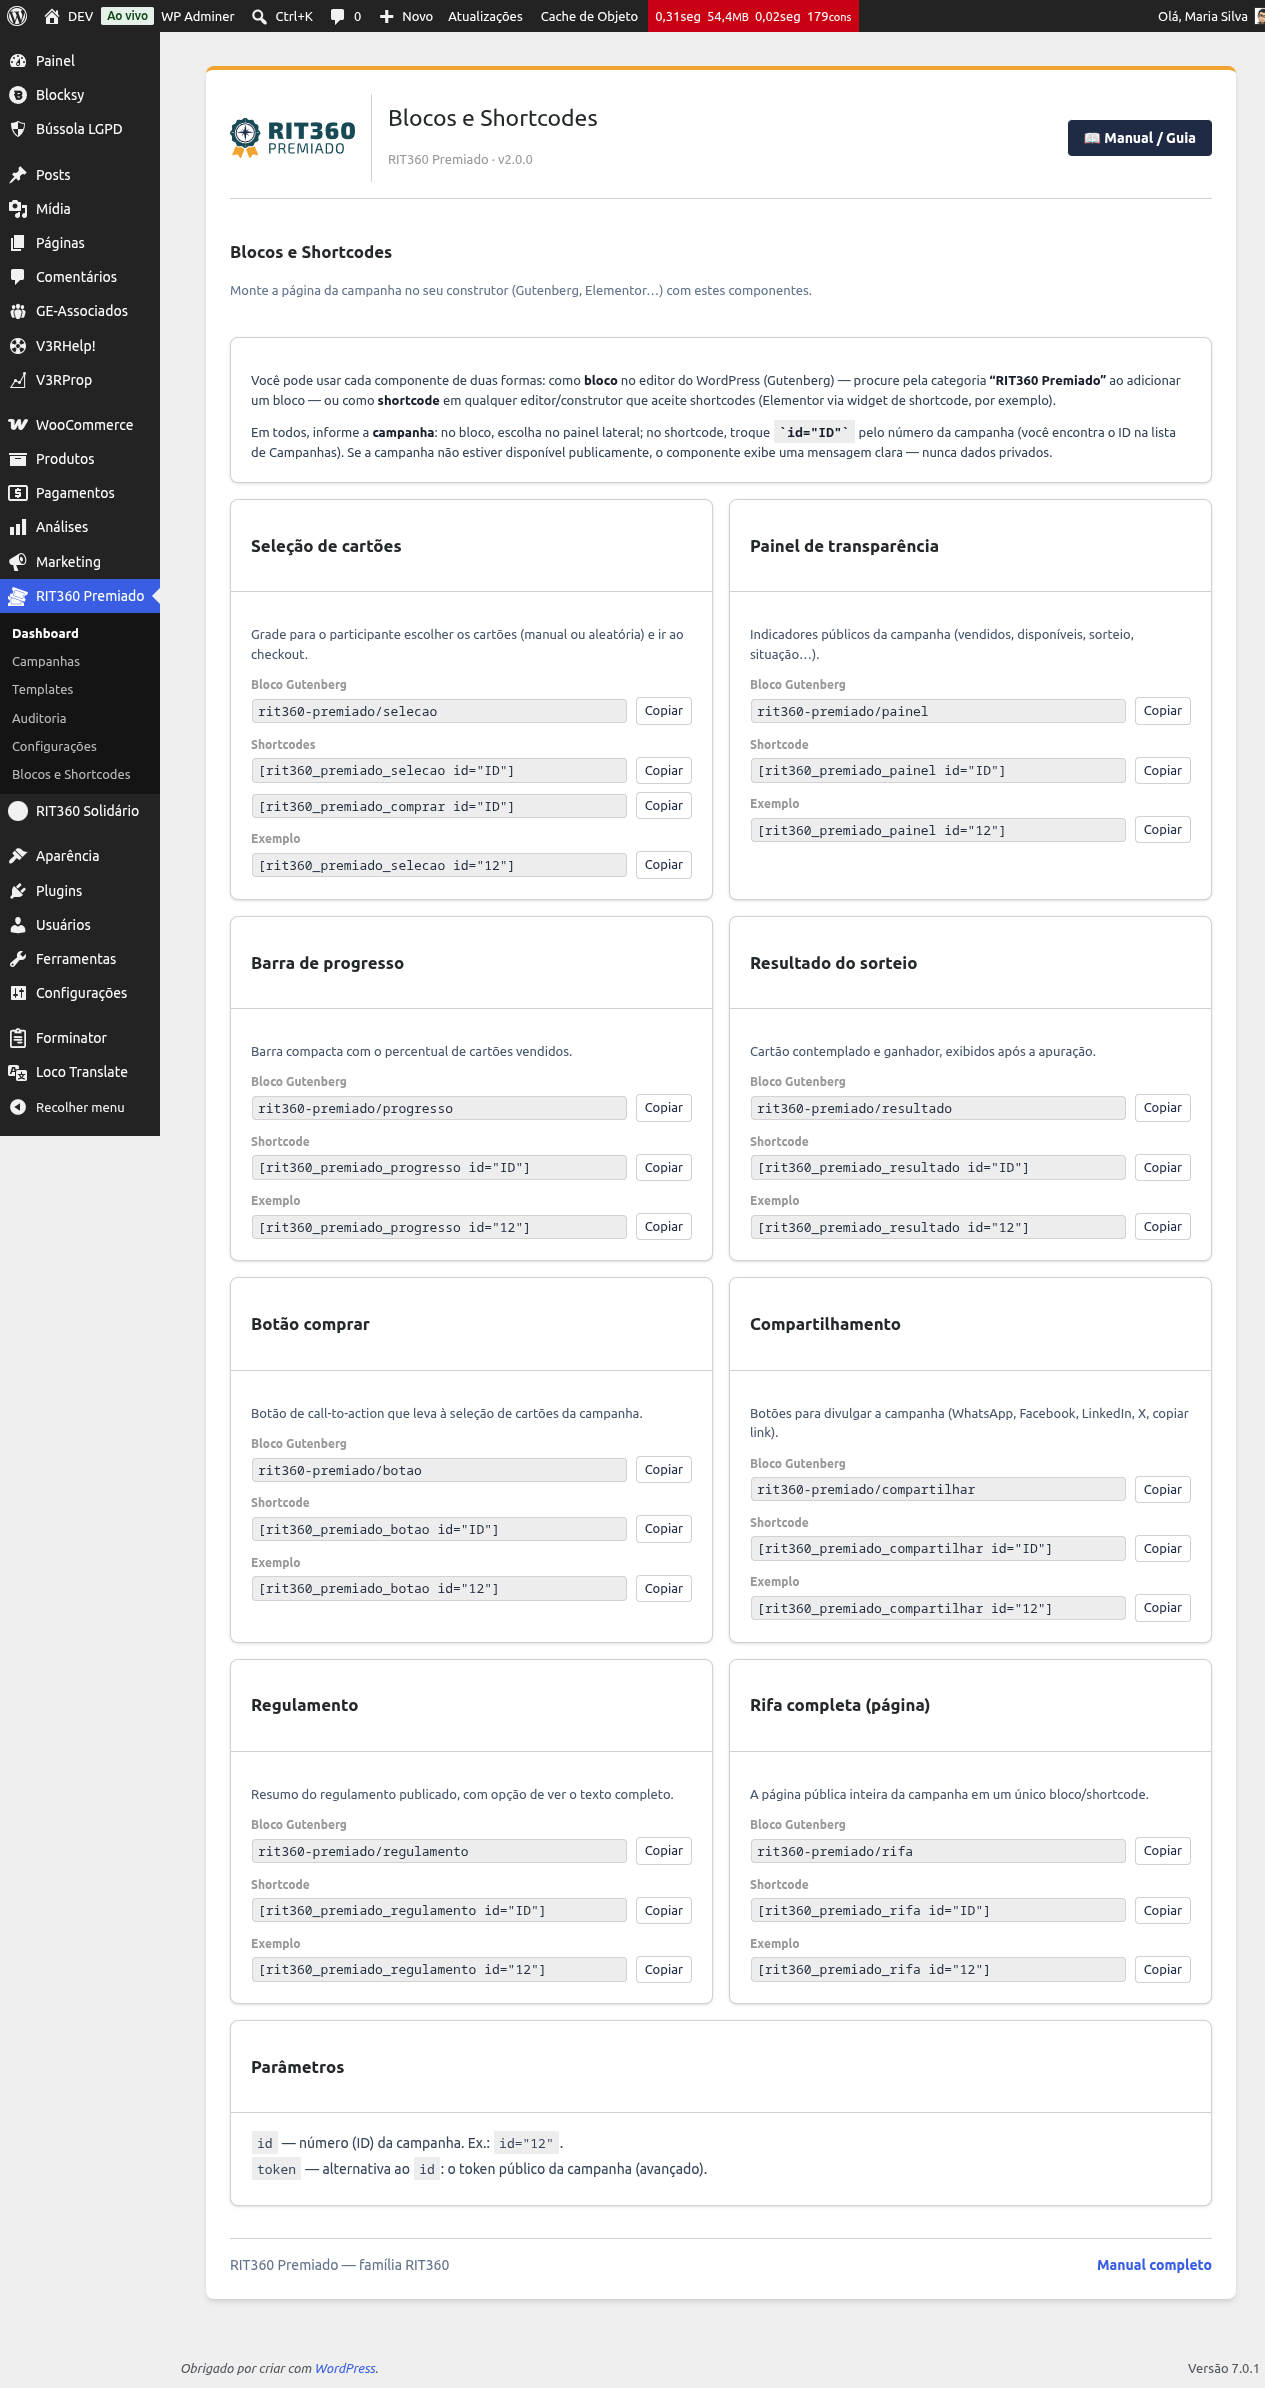1265x2388 pixels.
Task: Select the rit360-premiado/progresso code field
Action: [x=439, y=1108]
